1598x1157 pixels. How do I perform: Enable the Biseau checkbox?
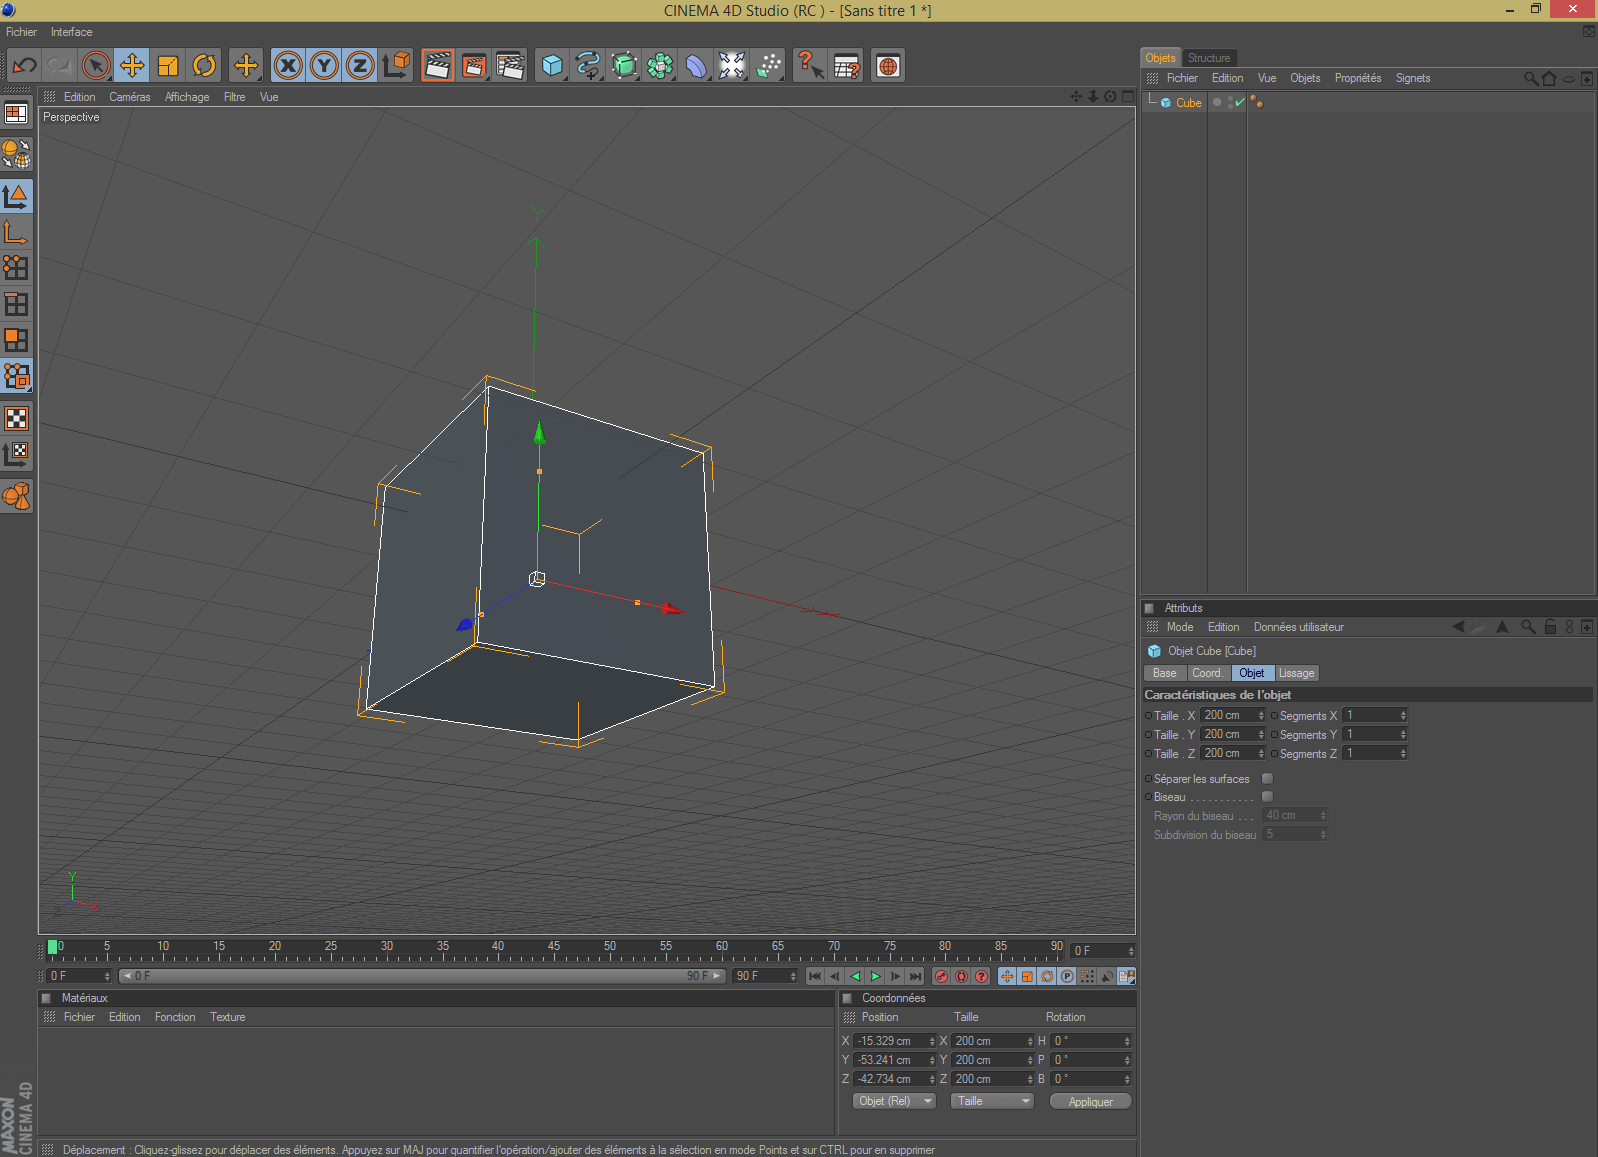point(1267,797)
